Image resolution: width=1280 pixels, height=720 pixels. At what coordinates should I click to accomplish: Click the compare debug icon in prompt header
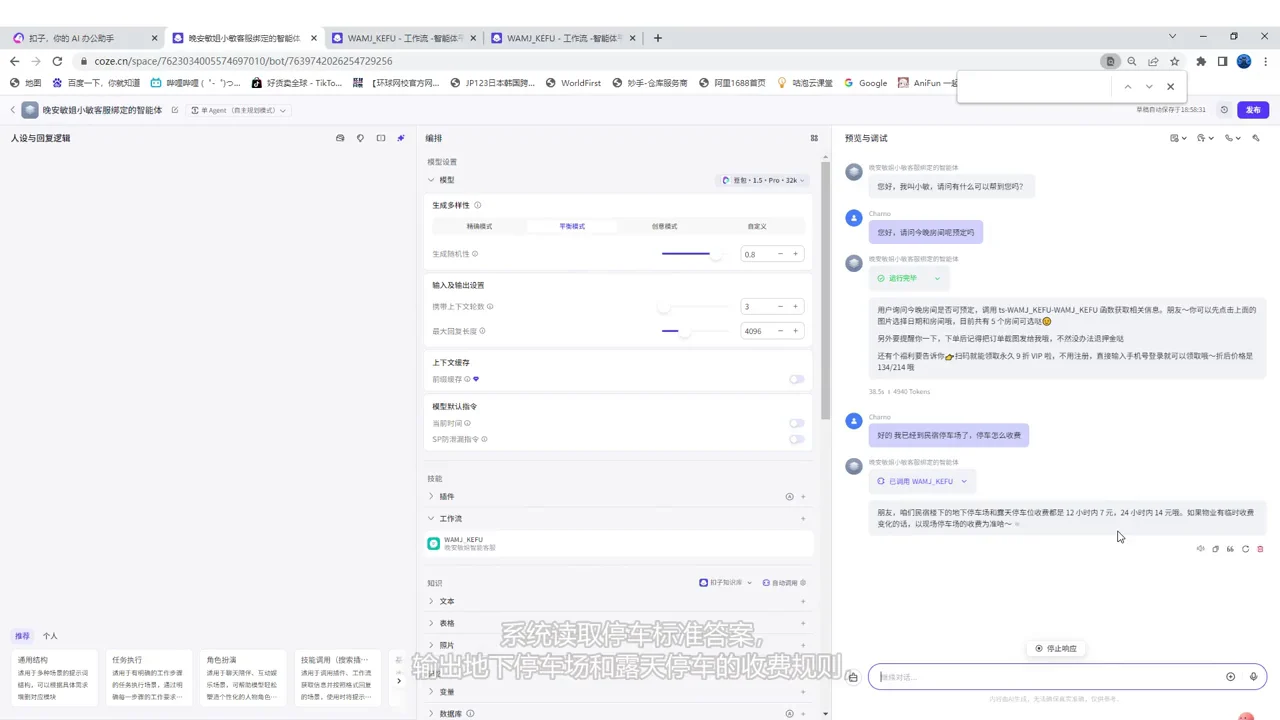click(x=381, y=138)
